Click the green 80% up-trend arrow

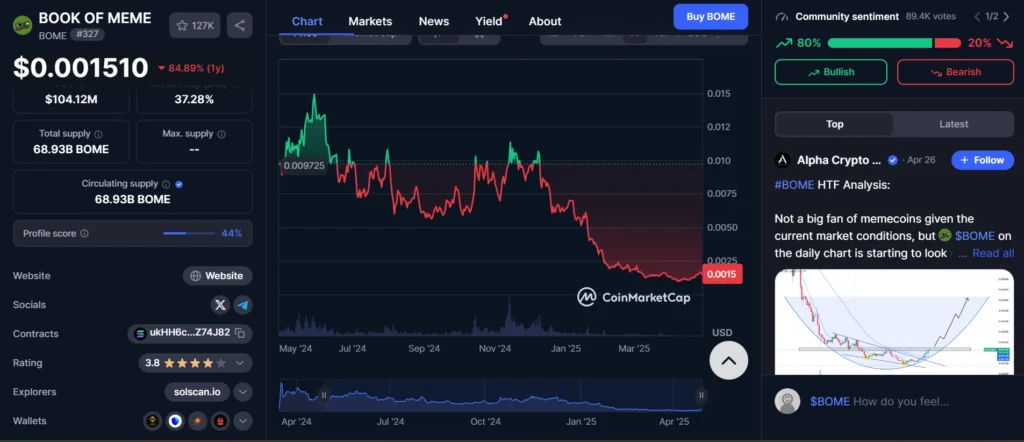[x=783, y=43]
